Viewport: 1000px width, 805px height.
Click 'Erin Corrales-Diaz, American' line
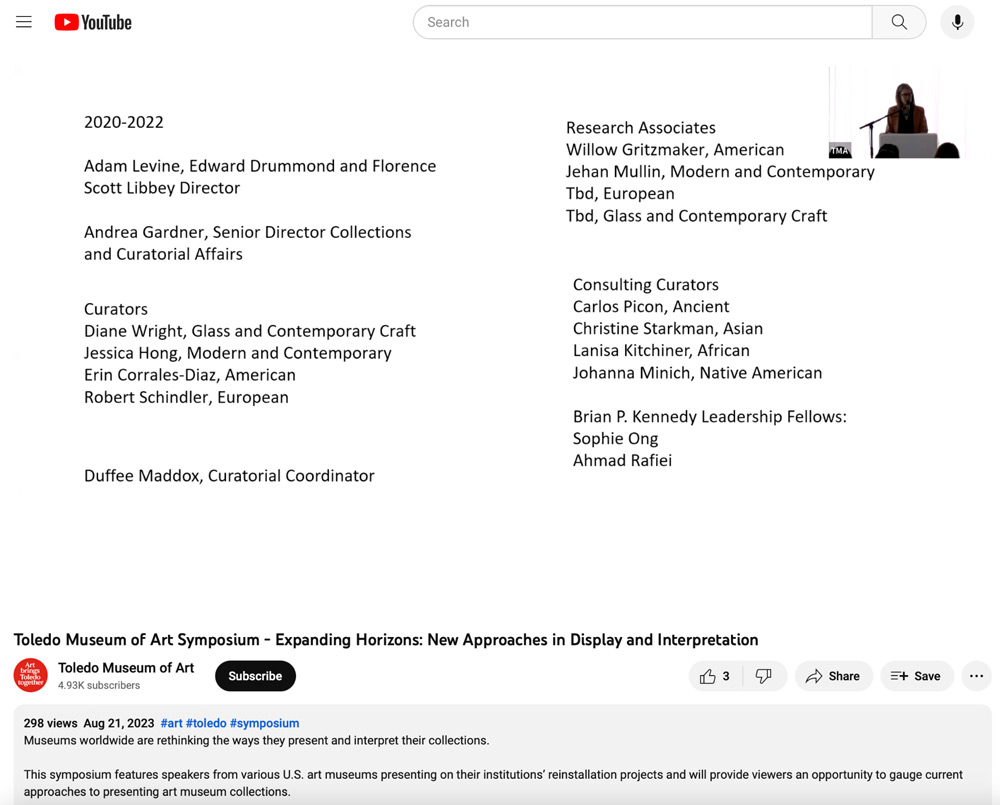pyautogui.click(x=189, y=375)
